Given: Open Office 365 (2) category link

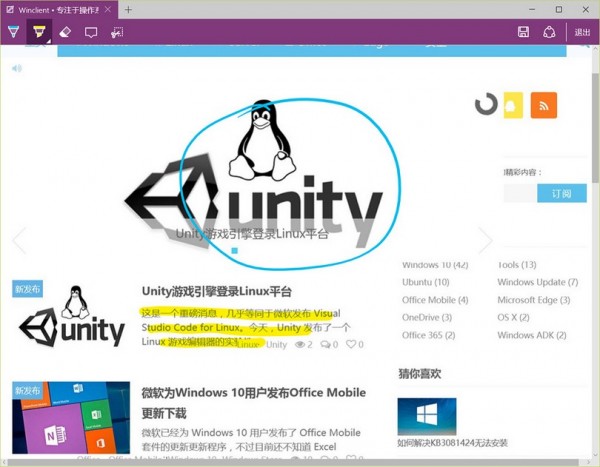Looking at the screenshot, I should coord(429,335).
